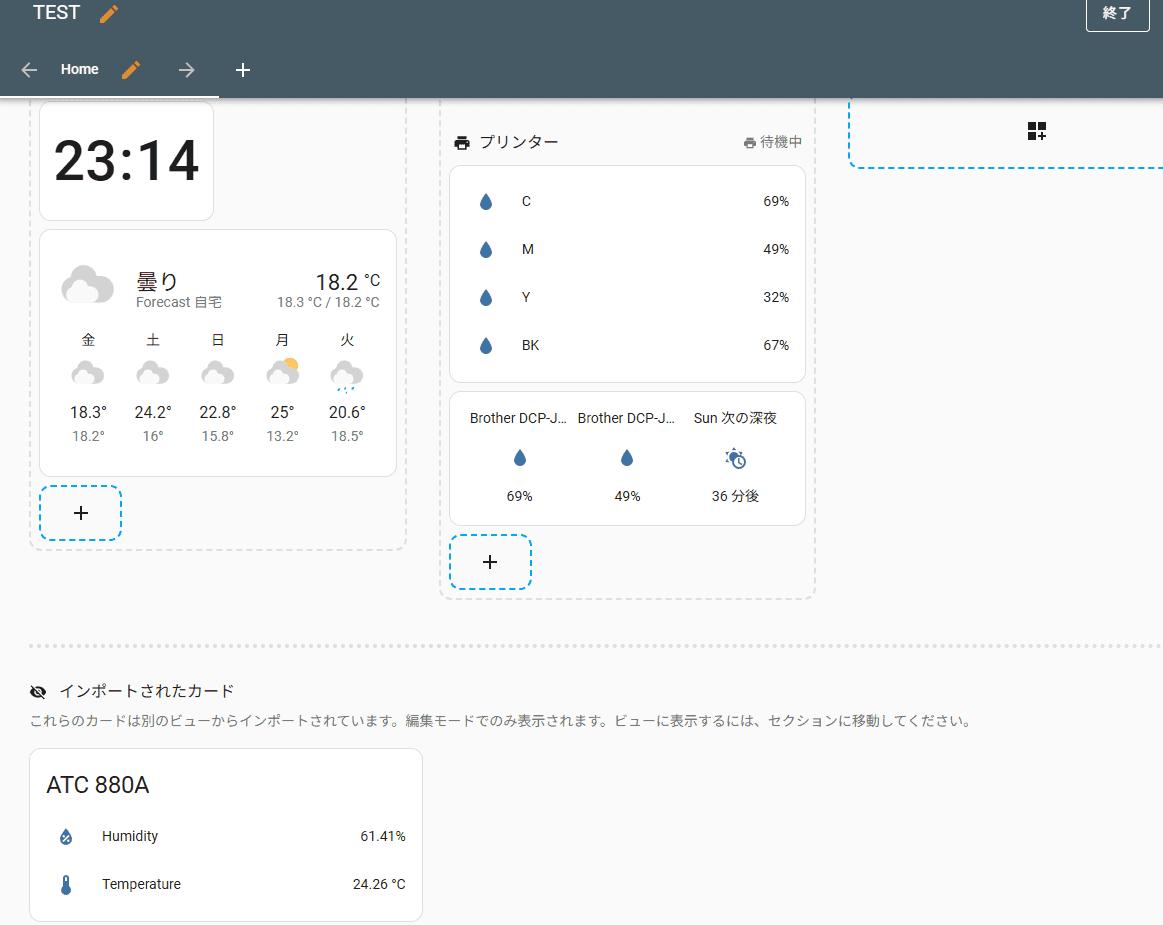Viewport: 1163px width, 925px height.
Task: Add card below the weather forecast card
Action: pos(80,513)
